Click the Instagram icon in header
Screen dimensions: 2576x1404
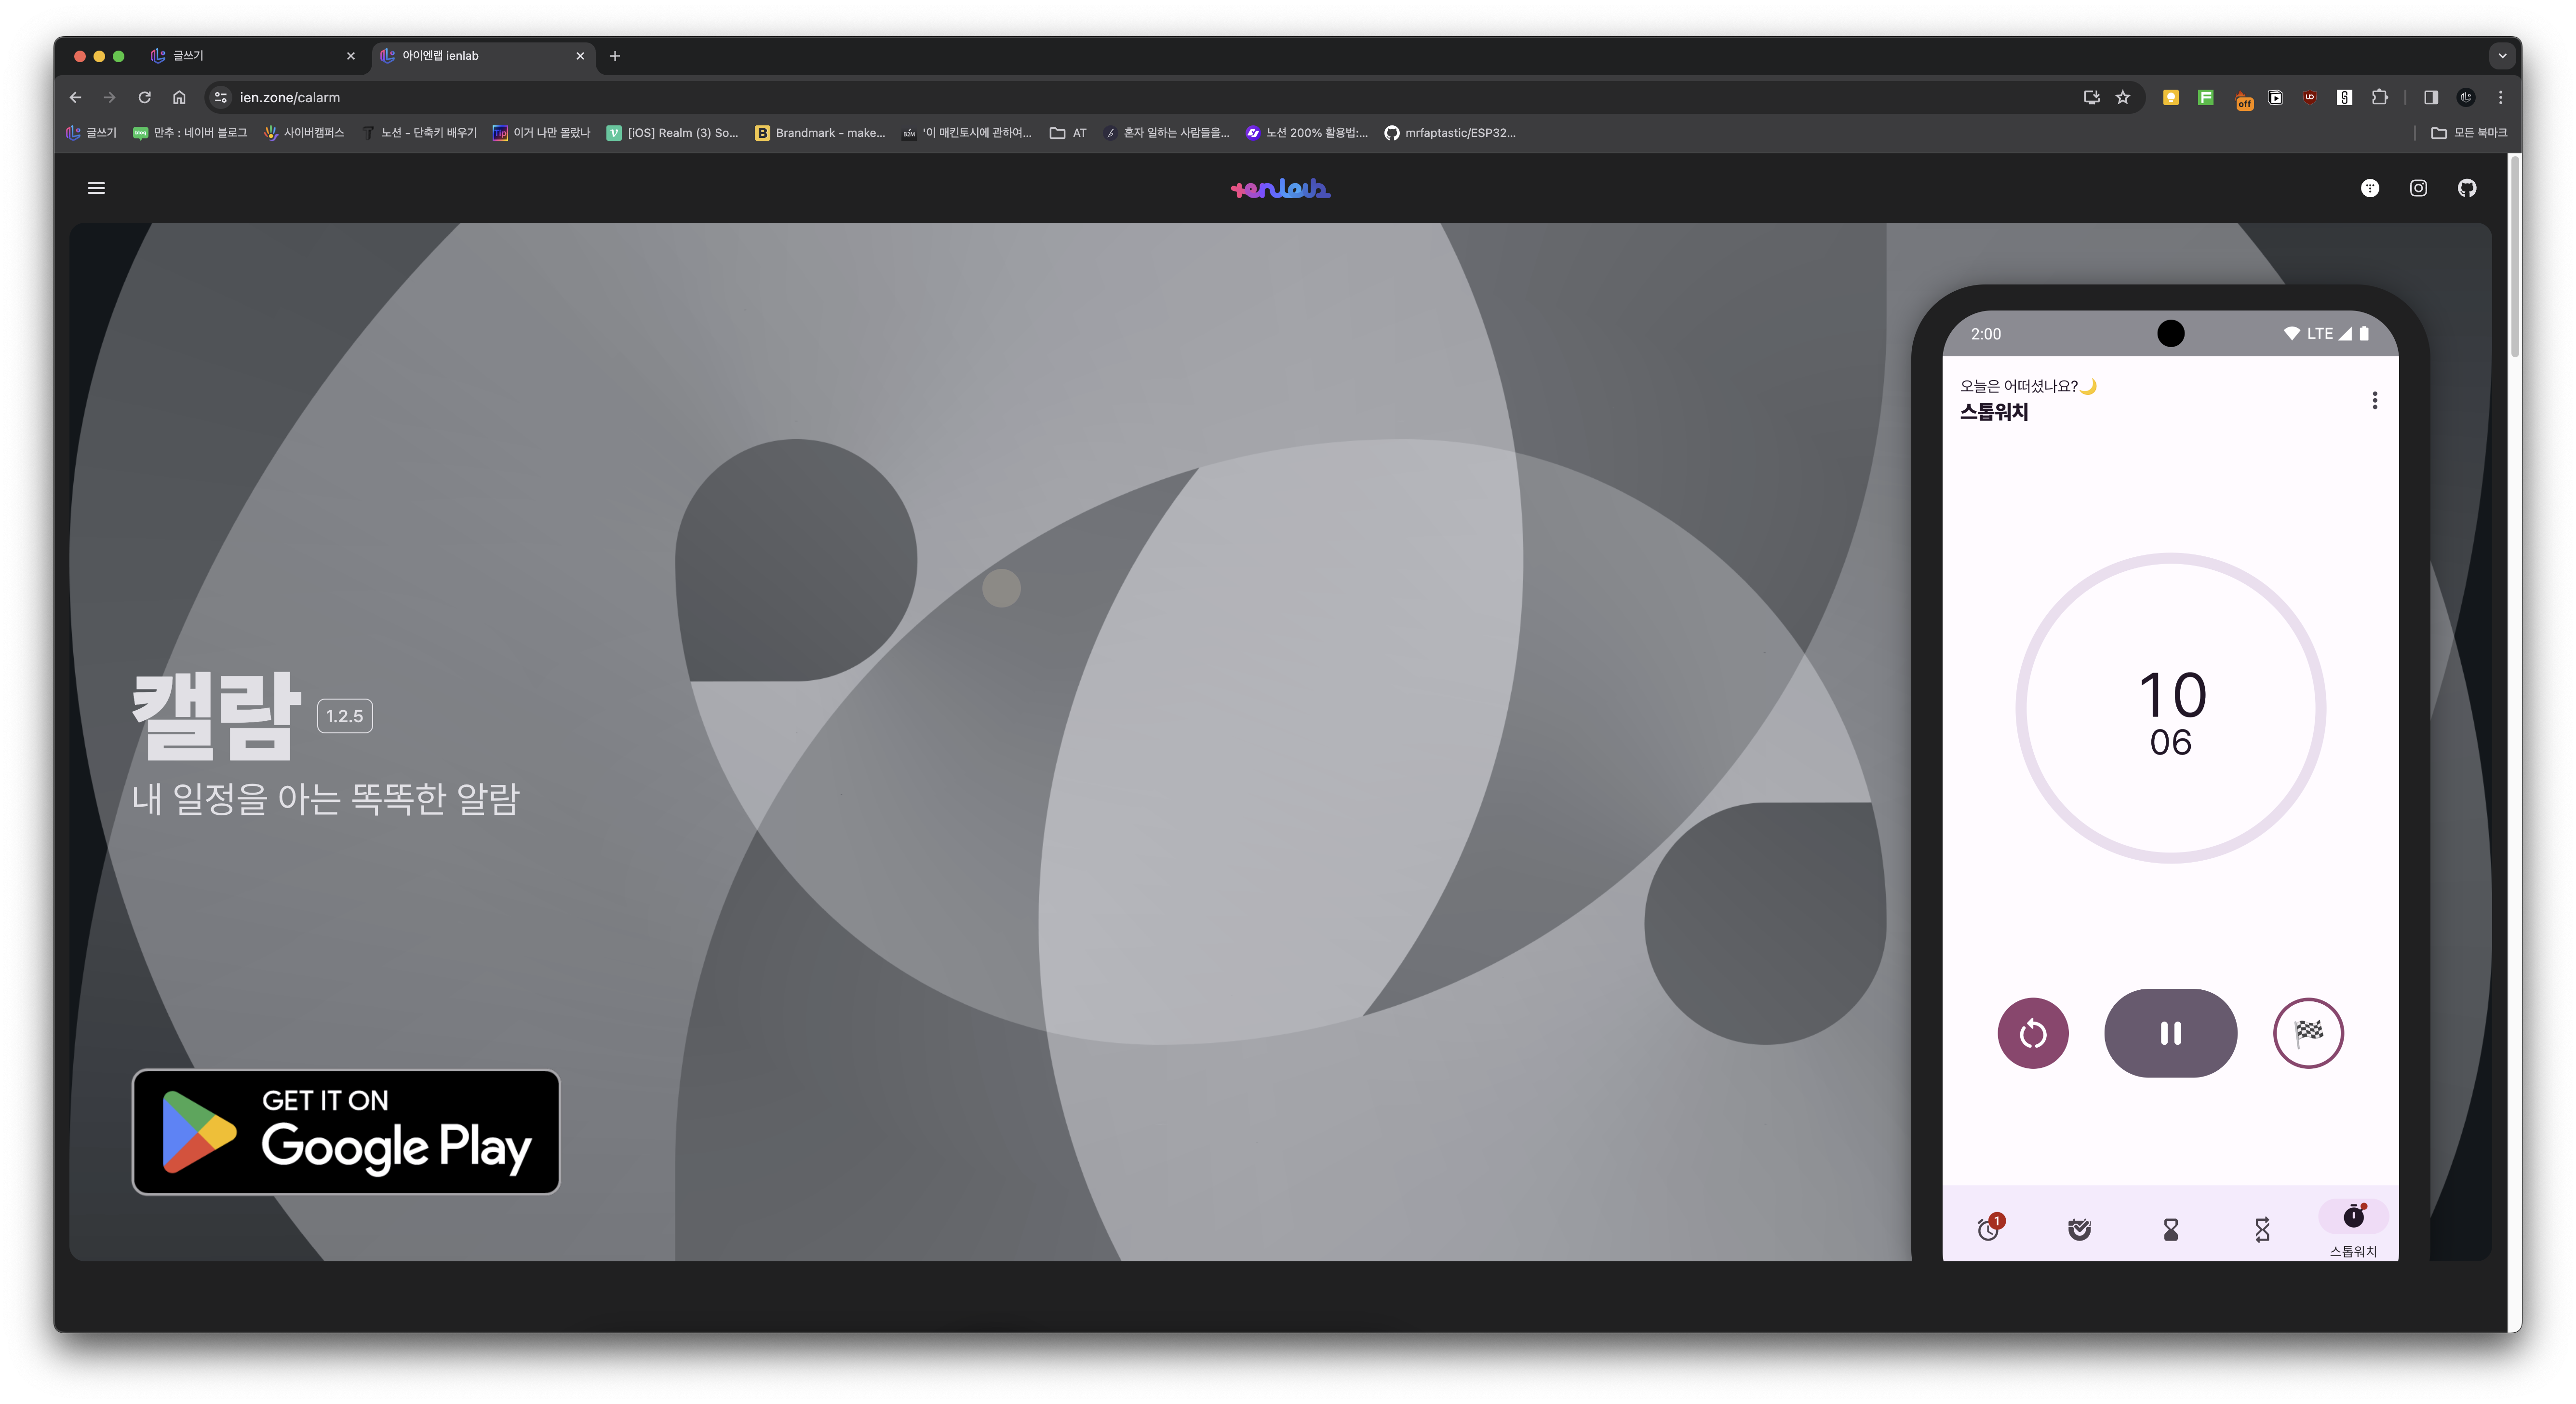click(x=2418, y=188)
